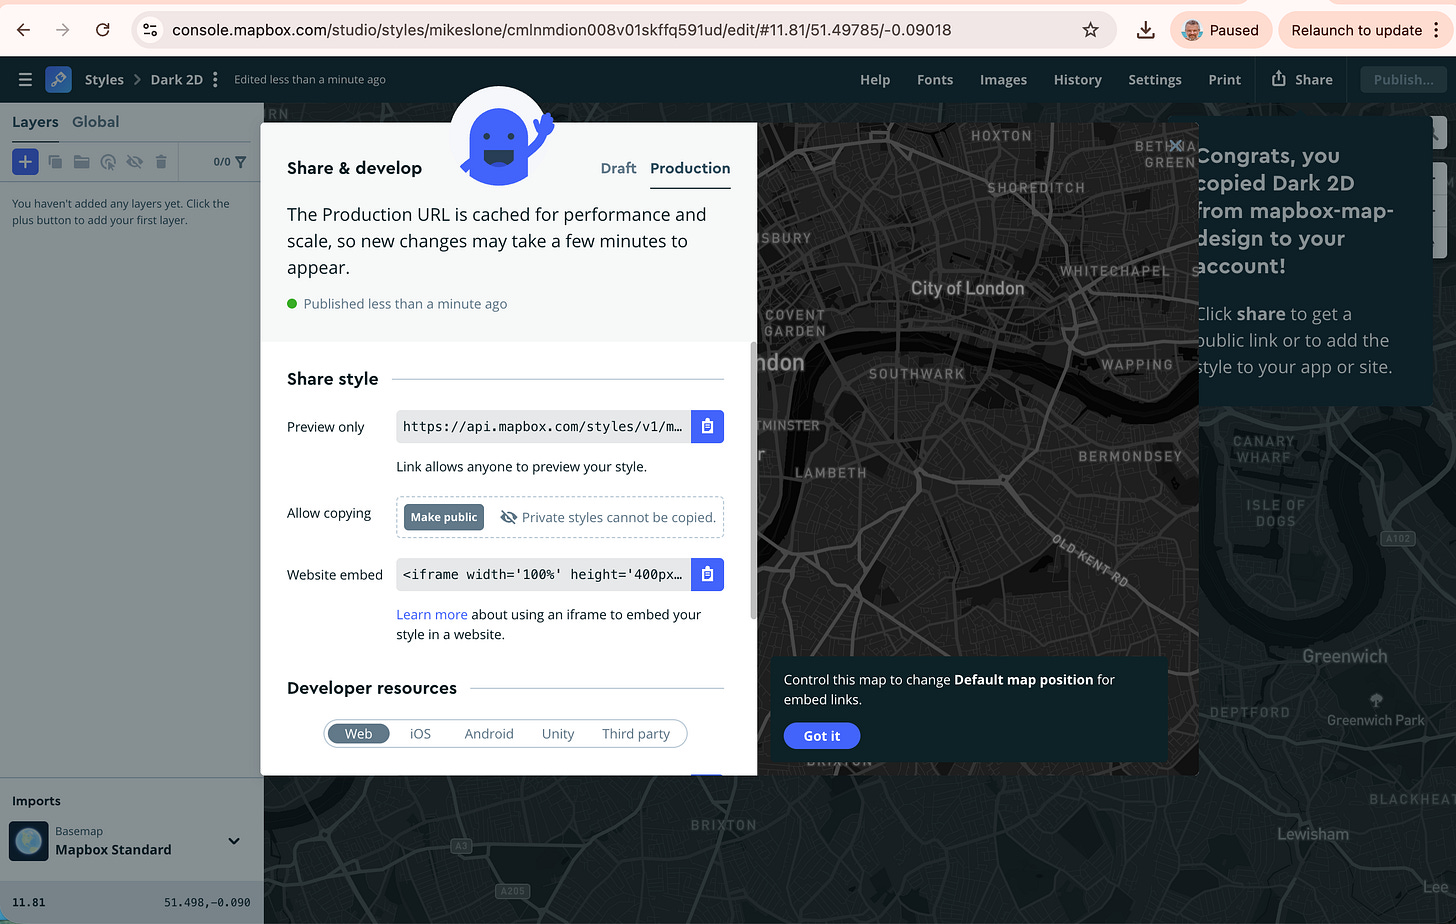
Task: Click the Publish button
Action: point(1403,80)
